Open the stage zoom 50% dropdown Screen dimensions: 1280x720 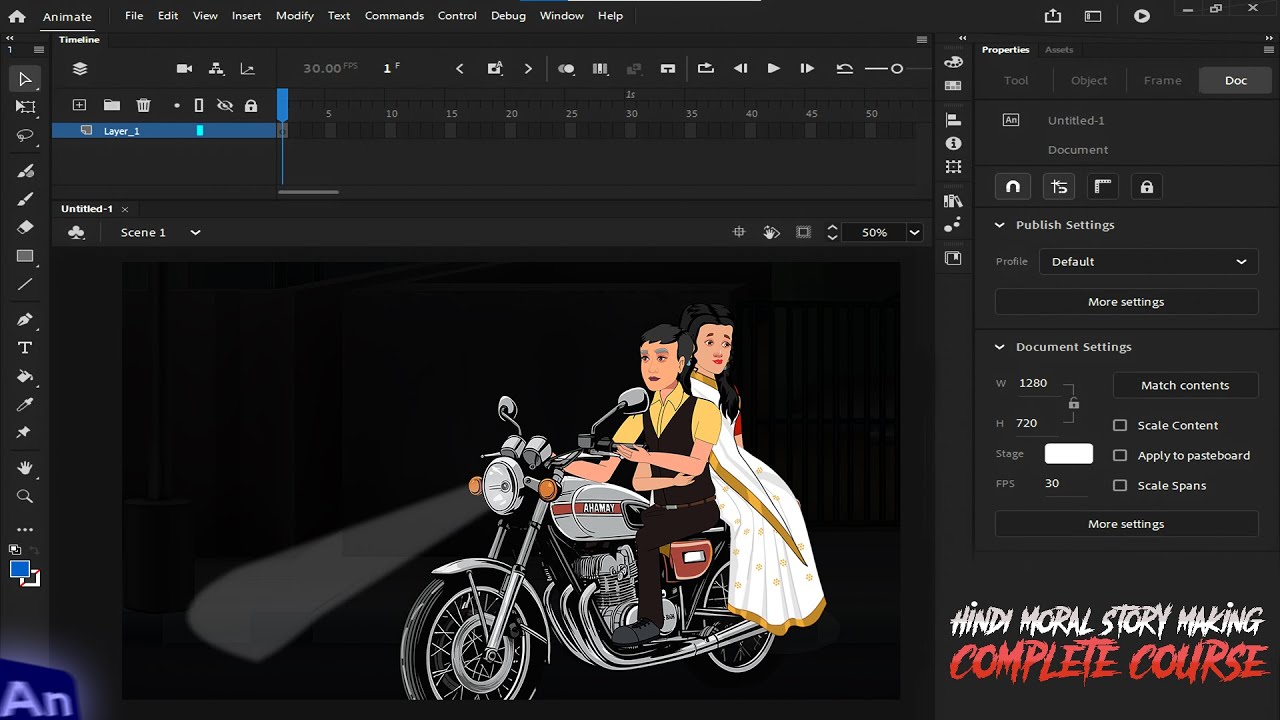(x=914, y=232)
